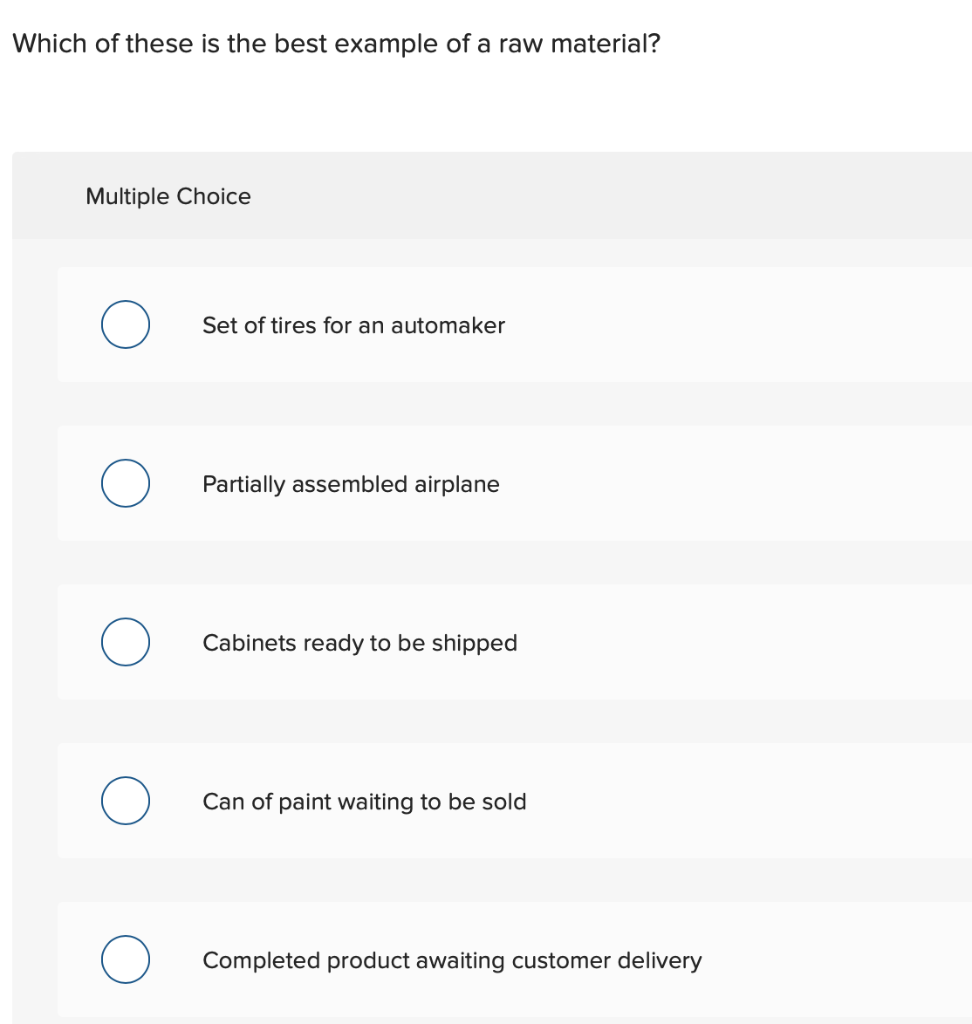
Task: Select the 'Partially assembled airplane' radio button
Action: [x=125, y=483]
